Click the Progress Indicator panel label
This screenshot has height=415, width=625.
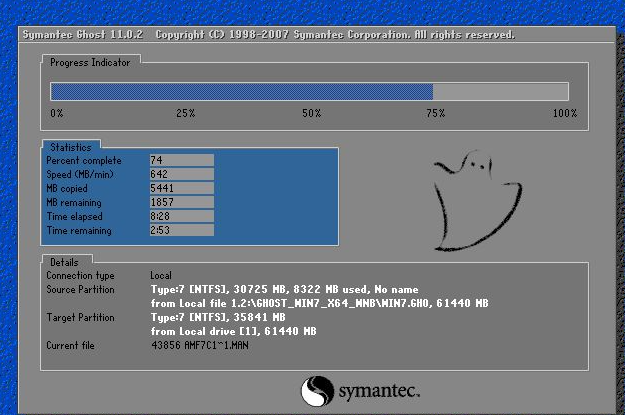(x=90, y=63)
